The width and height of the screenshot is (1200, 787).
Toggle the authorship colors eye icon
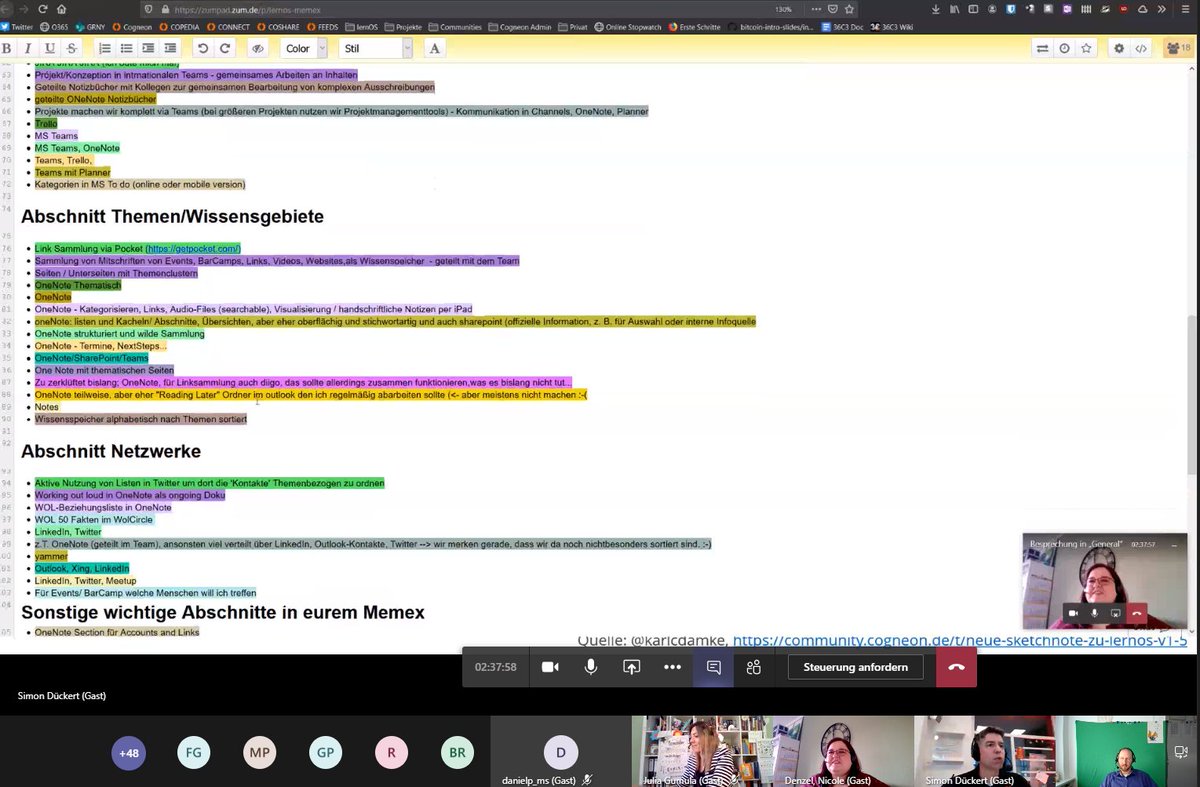point(258,47)
